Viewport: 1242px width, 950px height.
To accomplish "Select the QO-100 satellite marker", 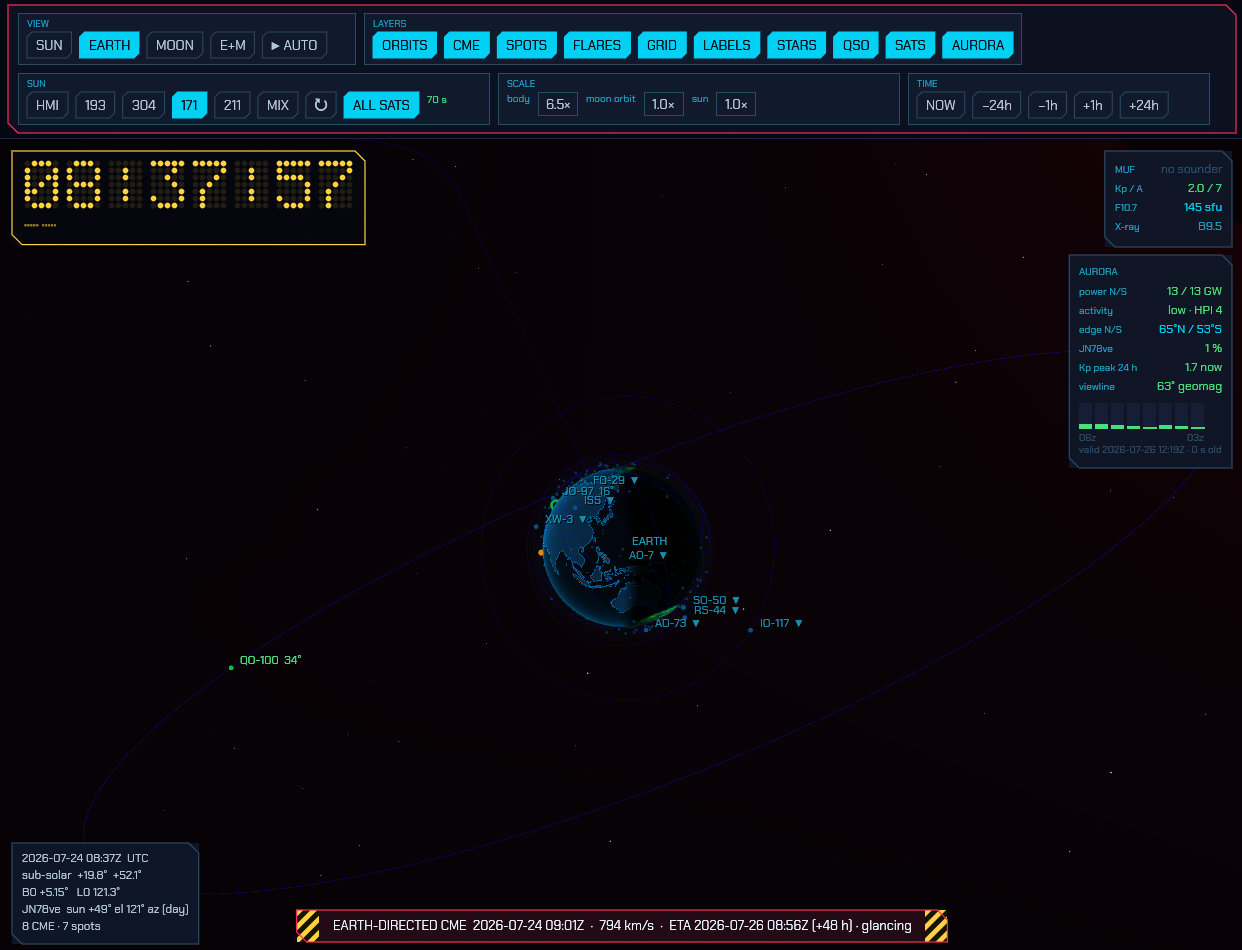I will 231,667.
